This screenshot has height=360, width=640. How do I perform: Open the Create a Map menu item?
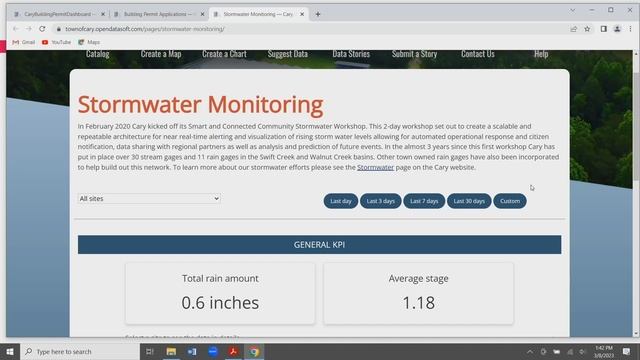click(161, 54)
